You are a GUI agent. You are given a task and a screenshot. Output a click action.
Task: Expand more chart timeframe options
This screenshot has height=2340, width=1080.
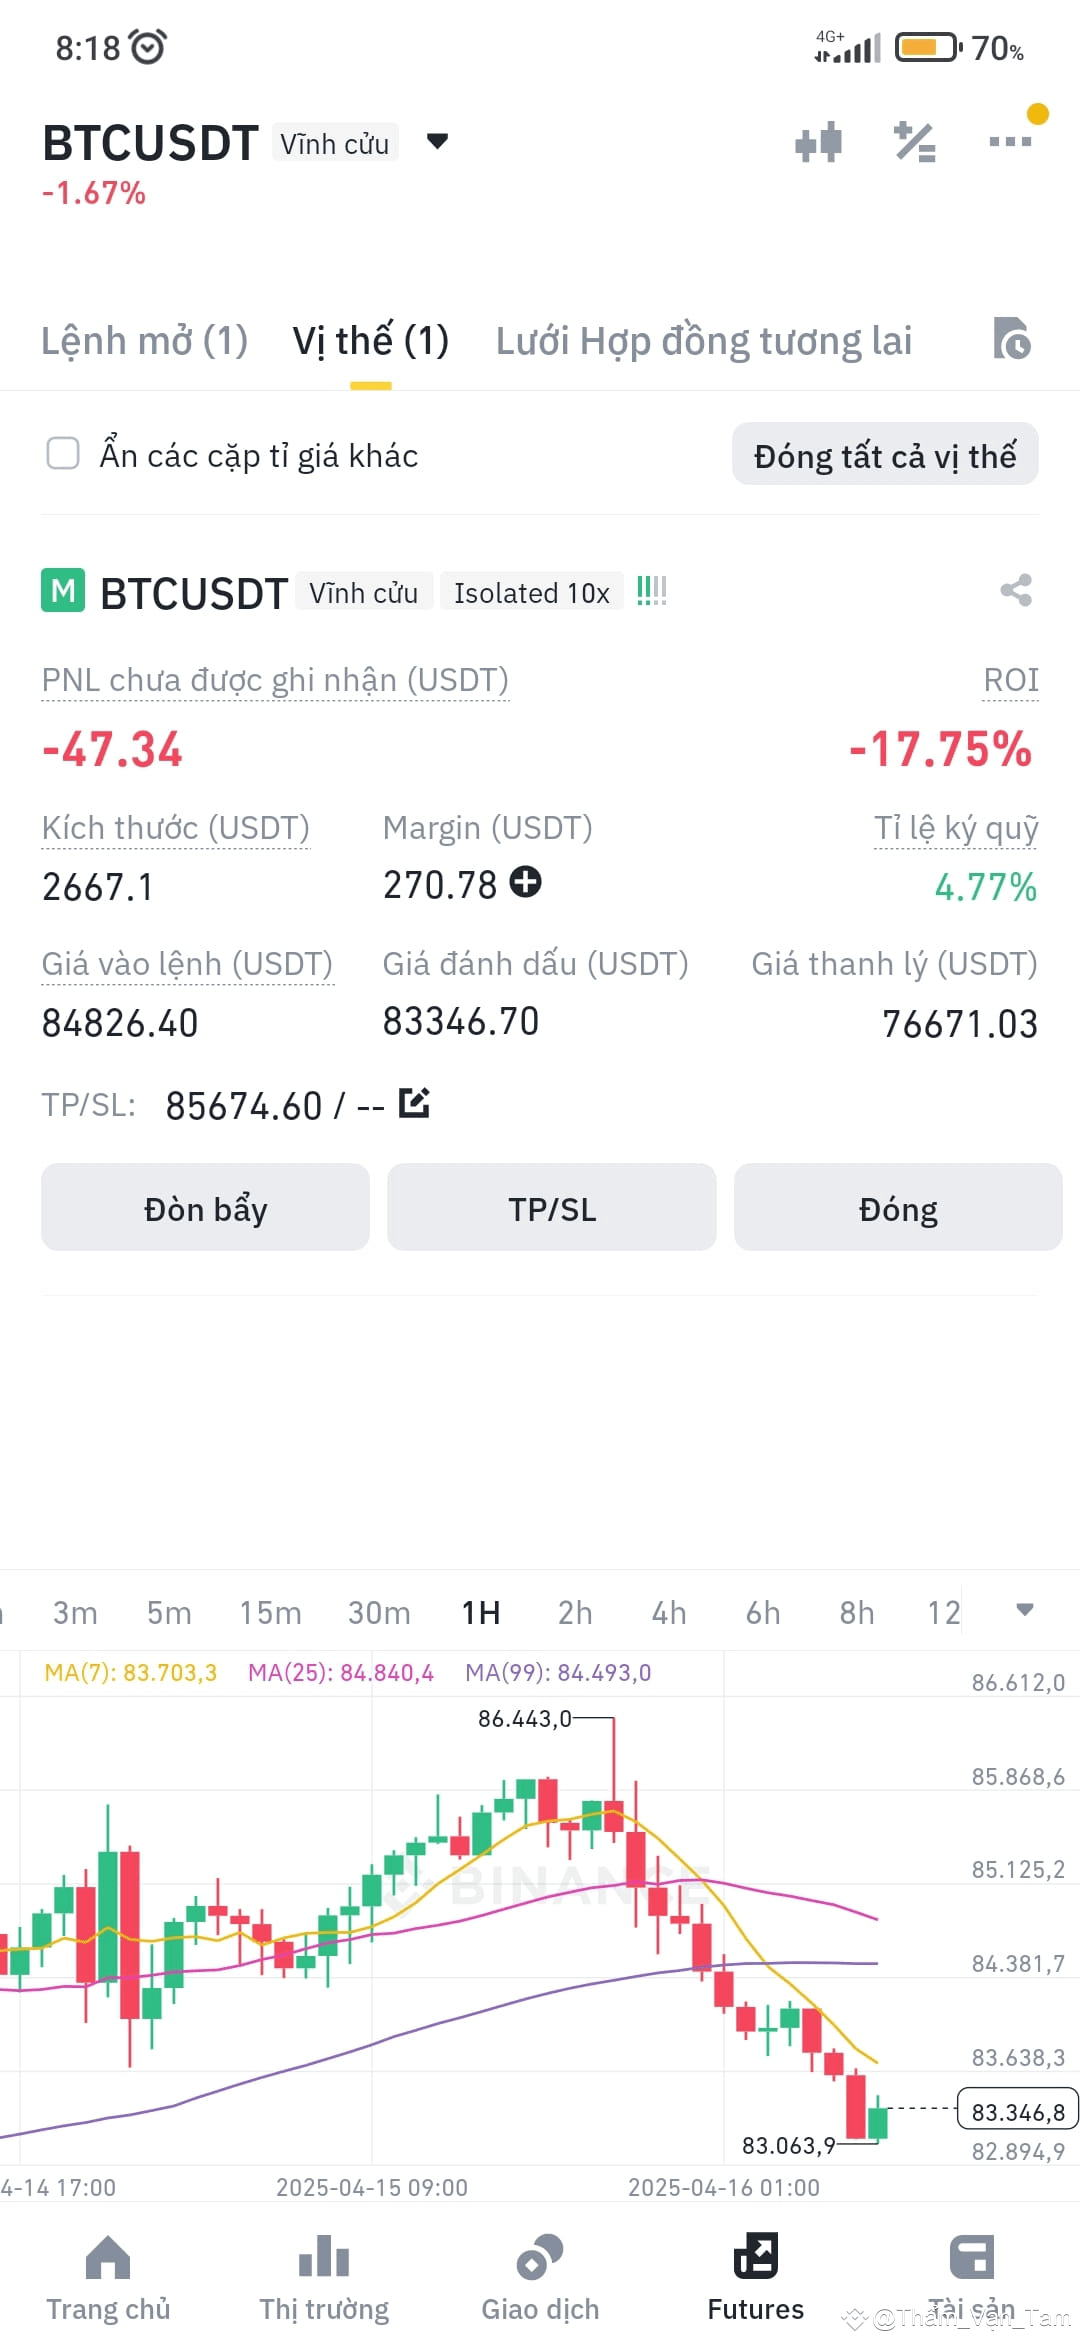(x=1024, y=1610)
